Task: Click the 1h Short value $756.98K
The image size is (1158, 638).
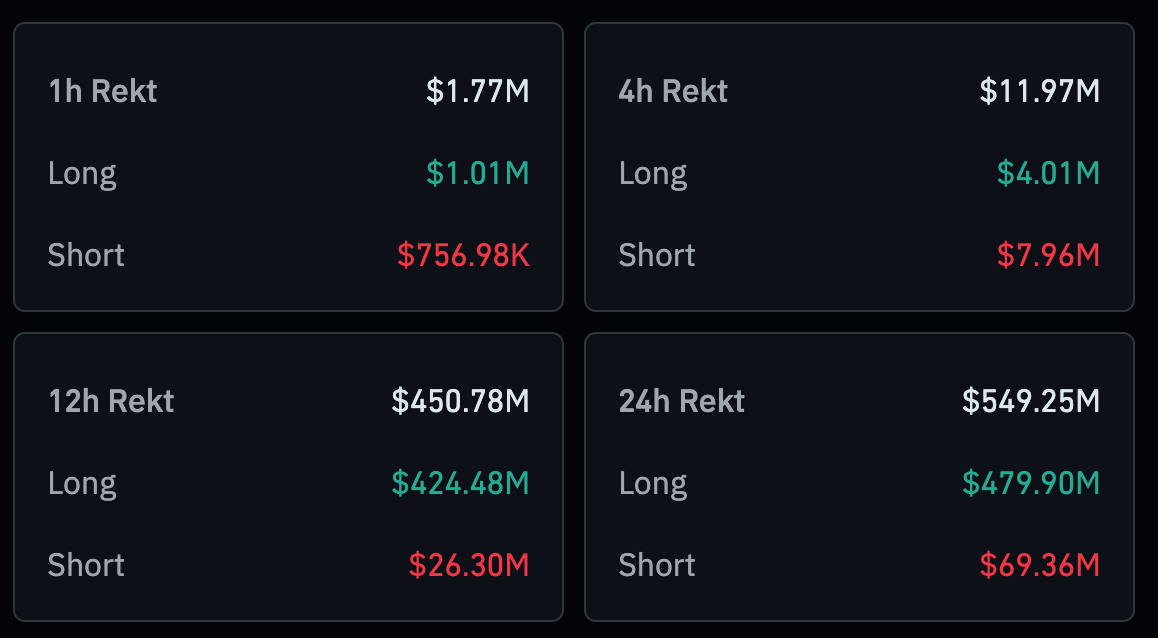Action: [463, 255]
